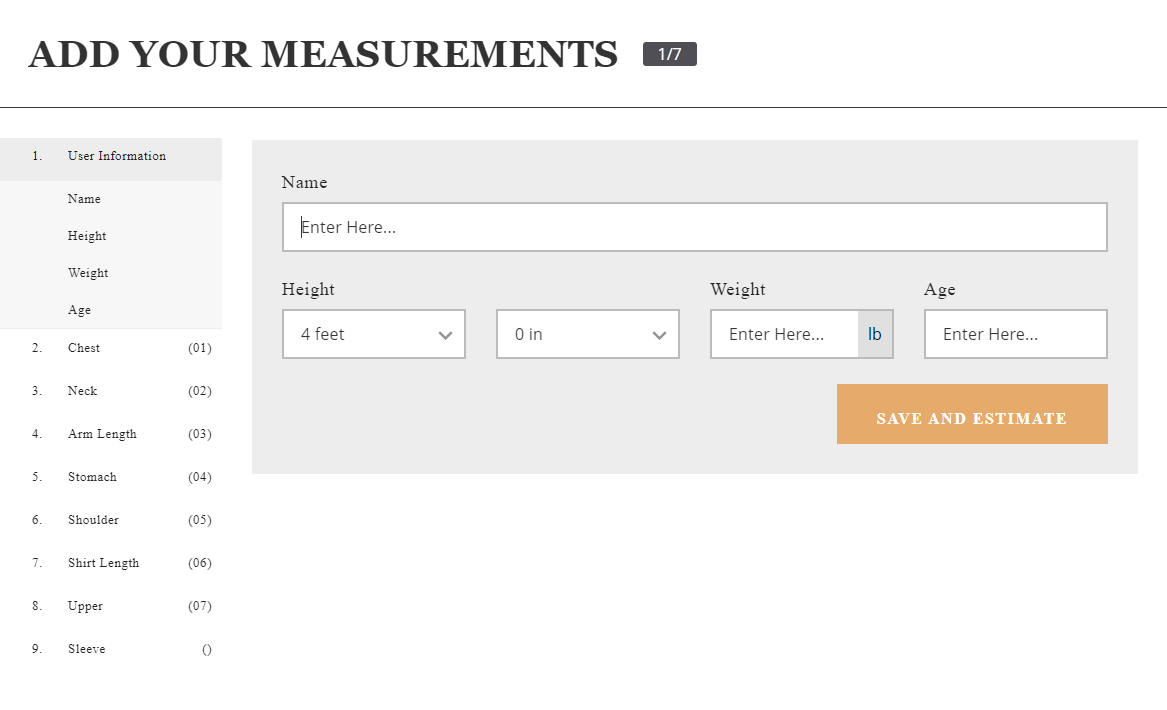Click Weight sub-item in sidebar

(88, 273)
